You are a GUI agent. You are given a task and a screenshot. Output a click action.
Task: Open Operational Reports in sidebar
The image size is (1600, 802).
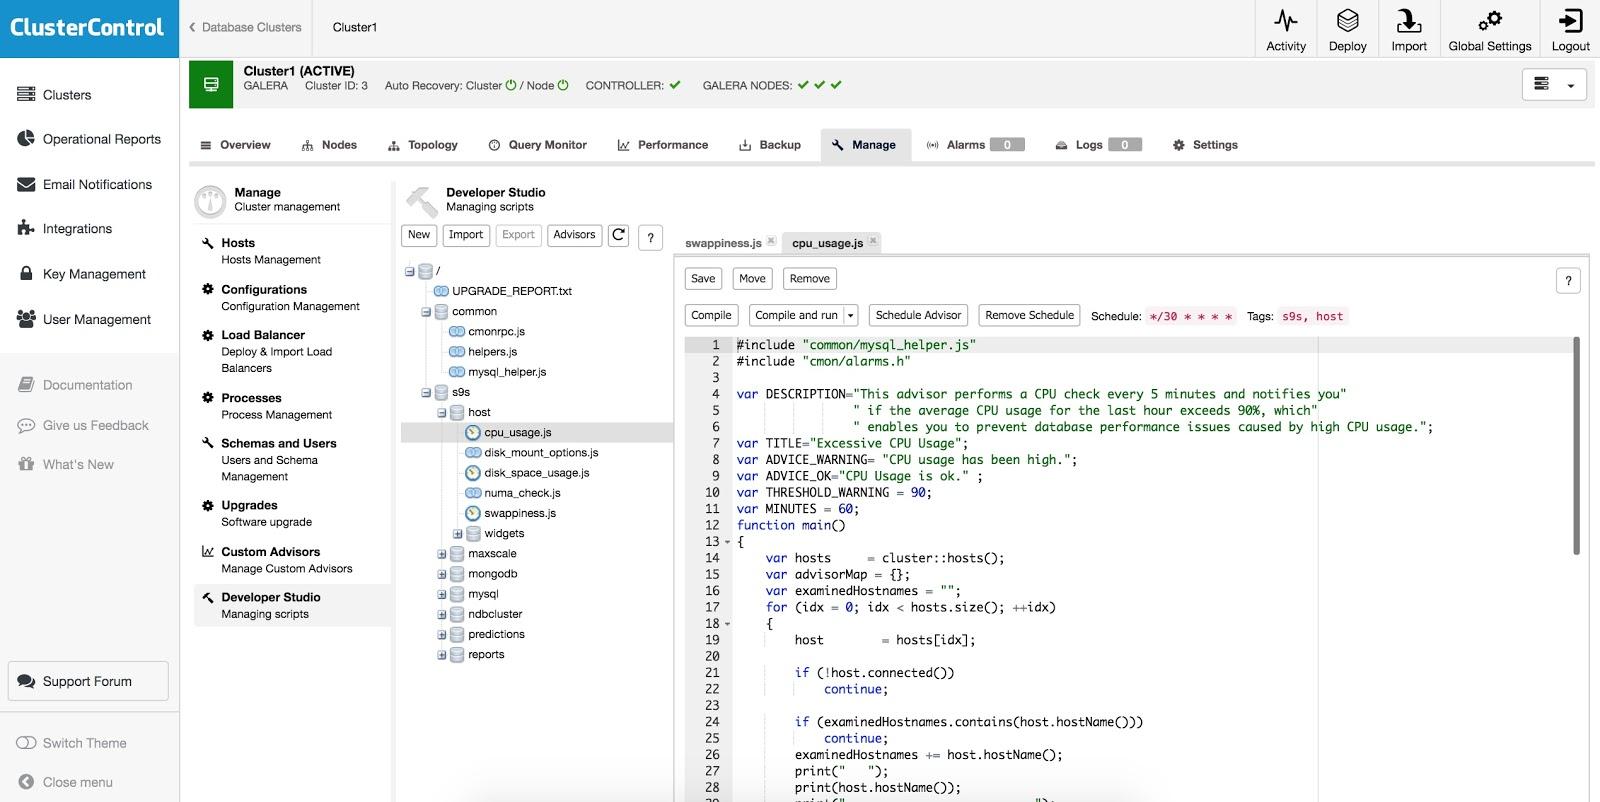click(101, 139)
